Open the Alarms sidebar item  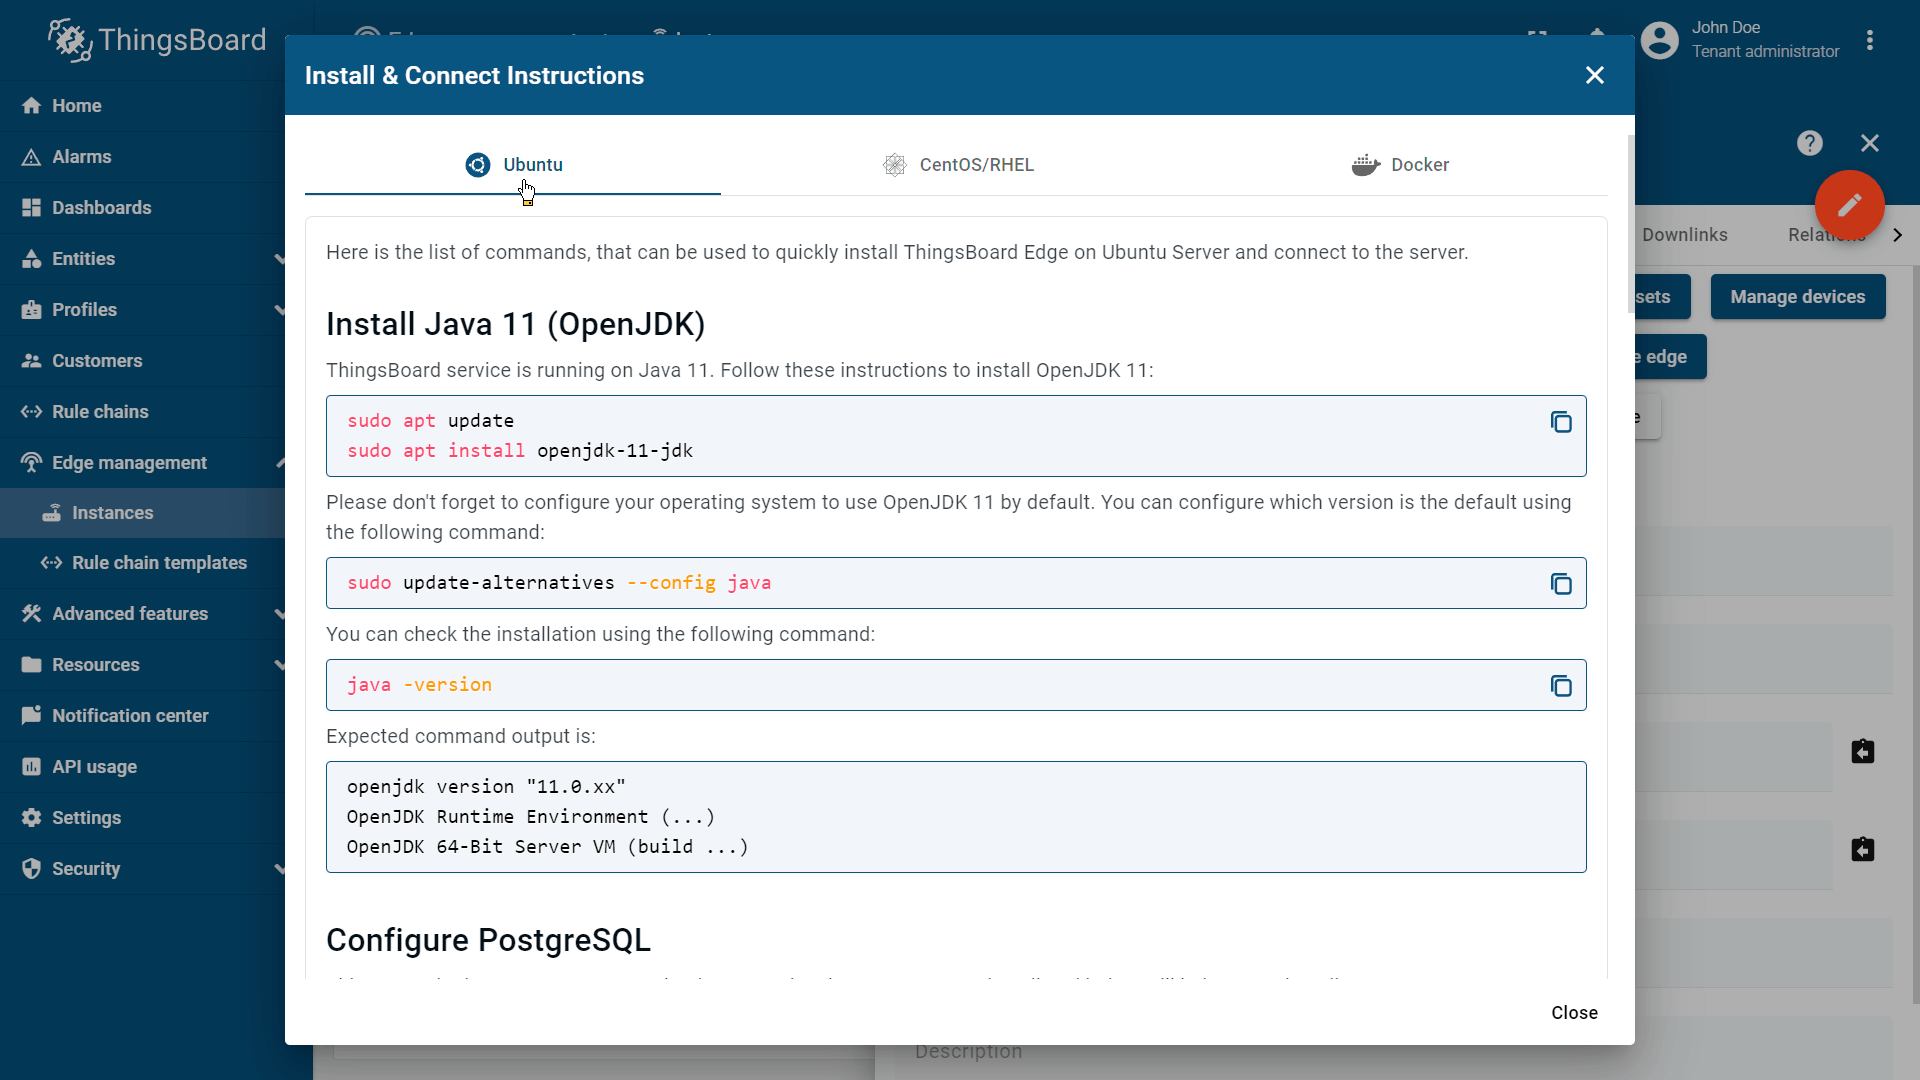(142, 157)
